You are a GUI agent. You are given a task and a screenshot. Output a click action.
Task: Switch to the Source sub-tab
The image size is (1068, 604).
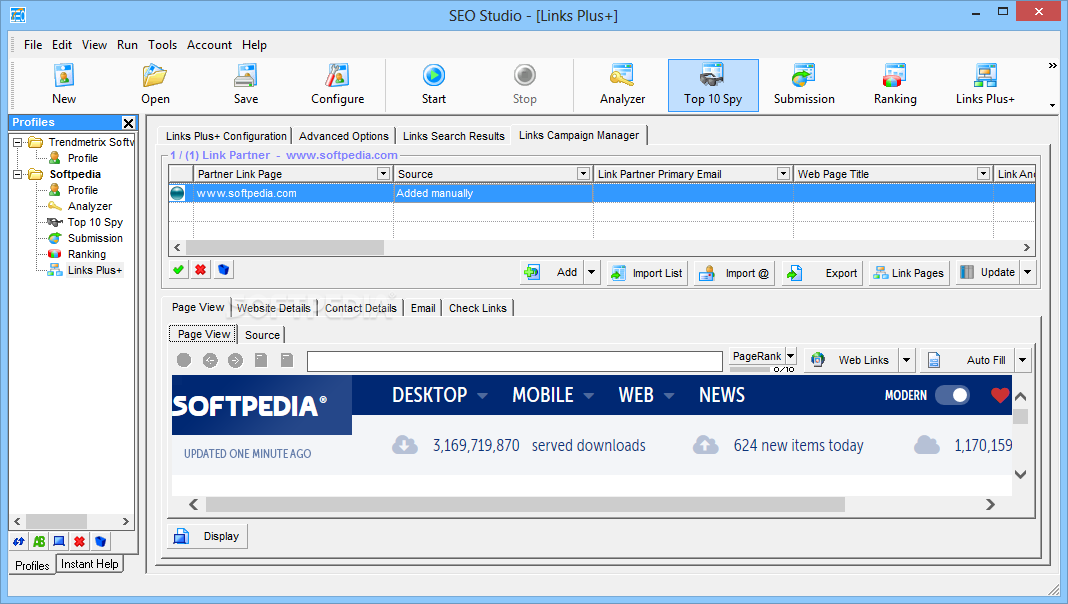point(262,335)
